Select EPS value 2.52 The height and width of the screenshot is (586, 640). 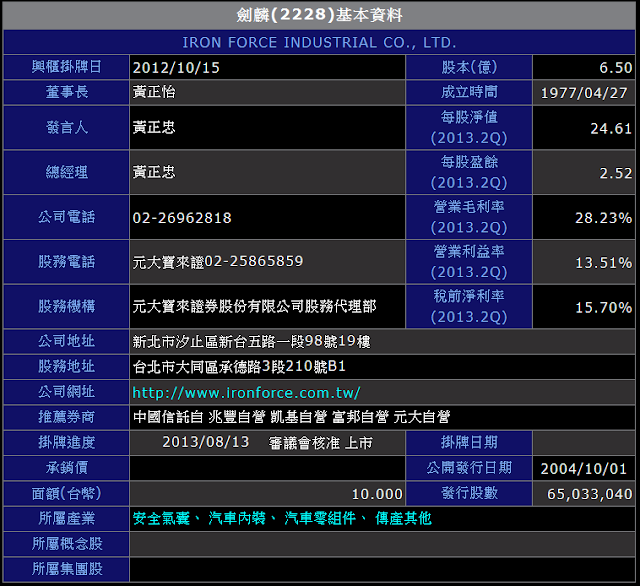(x=616, y=173)
